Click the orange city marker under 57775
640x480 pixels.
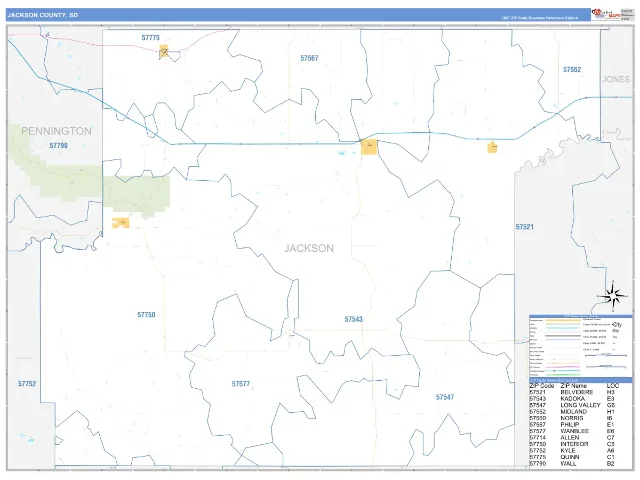(x=164, y=51)
